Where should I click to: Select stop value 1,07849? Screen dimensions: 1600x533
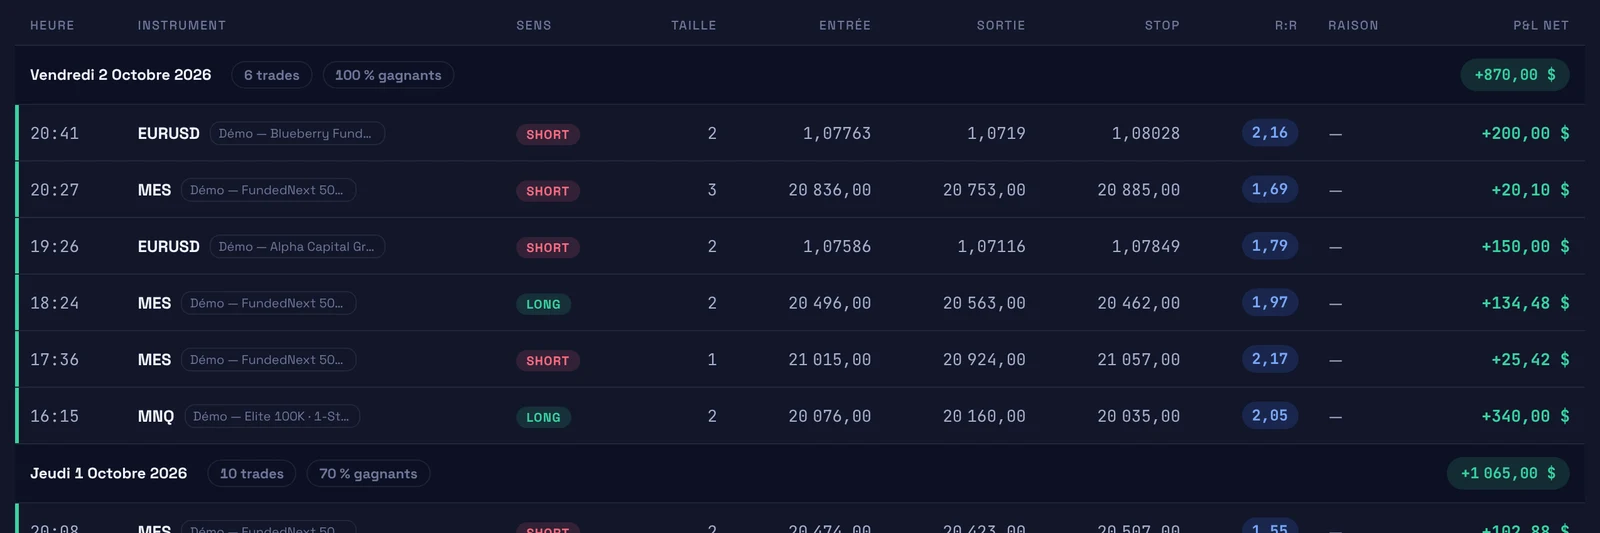point(1146,246)
